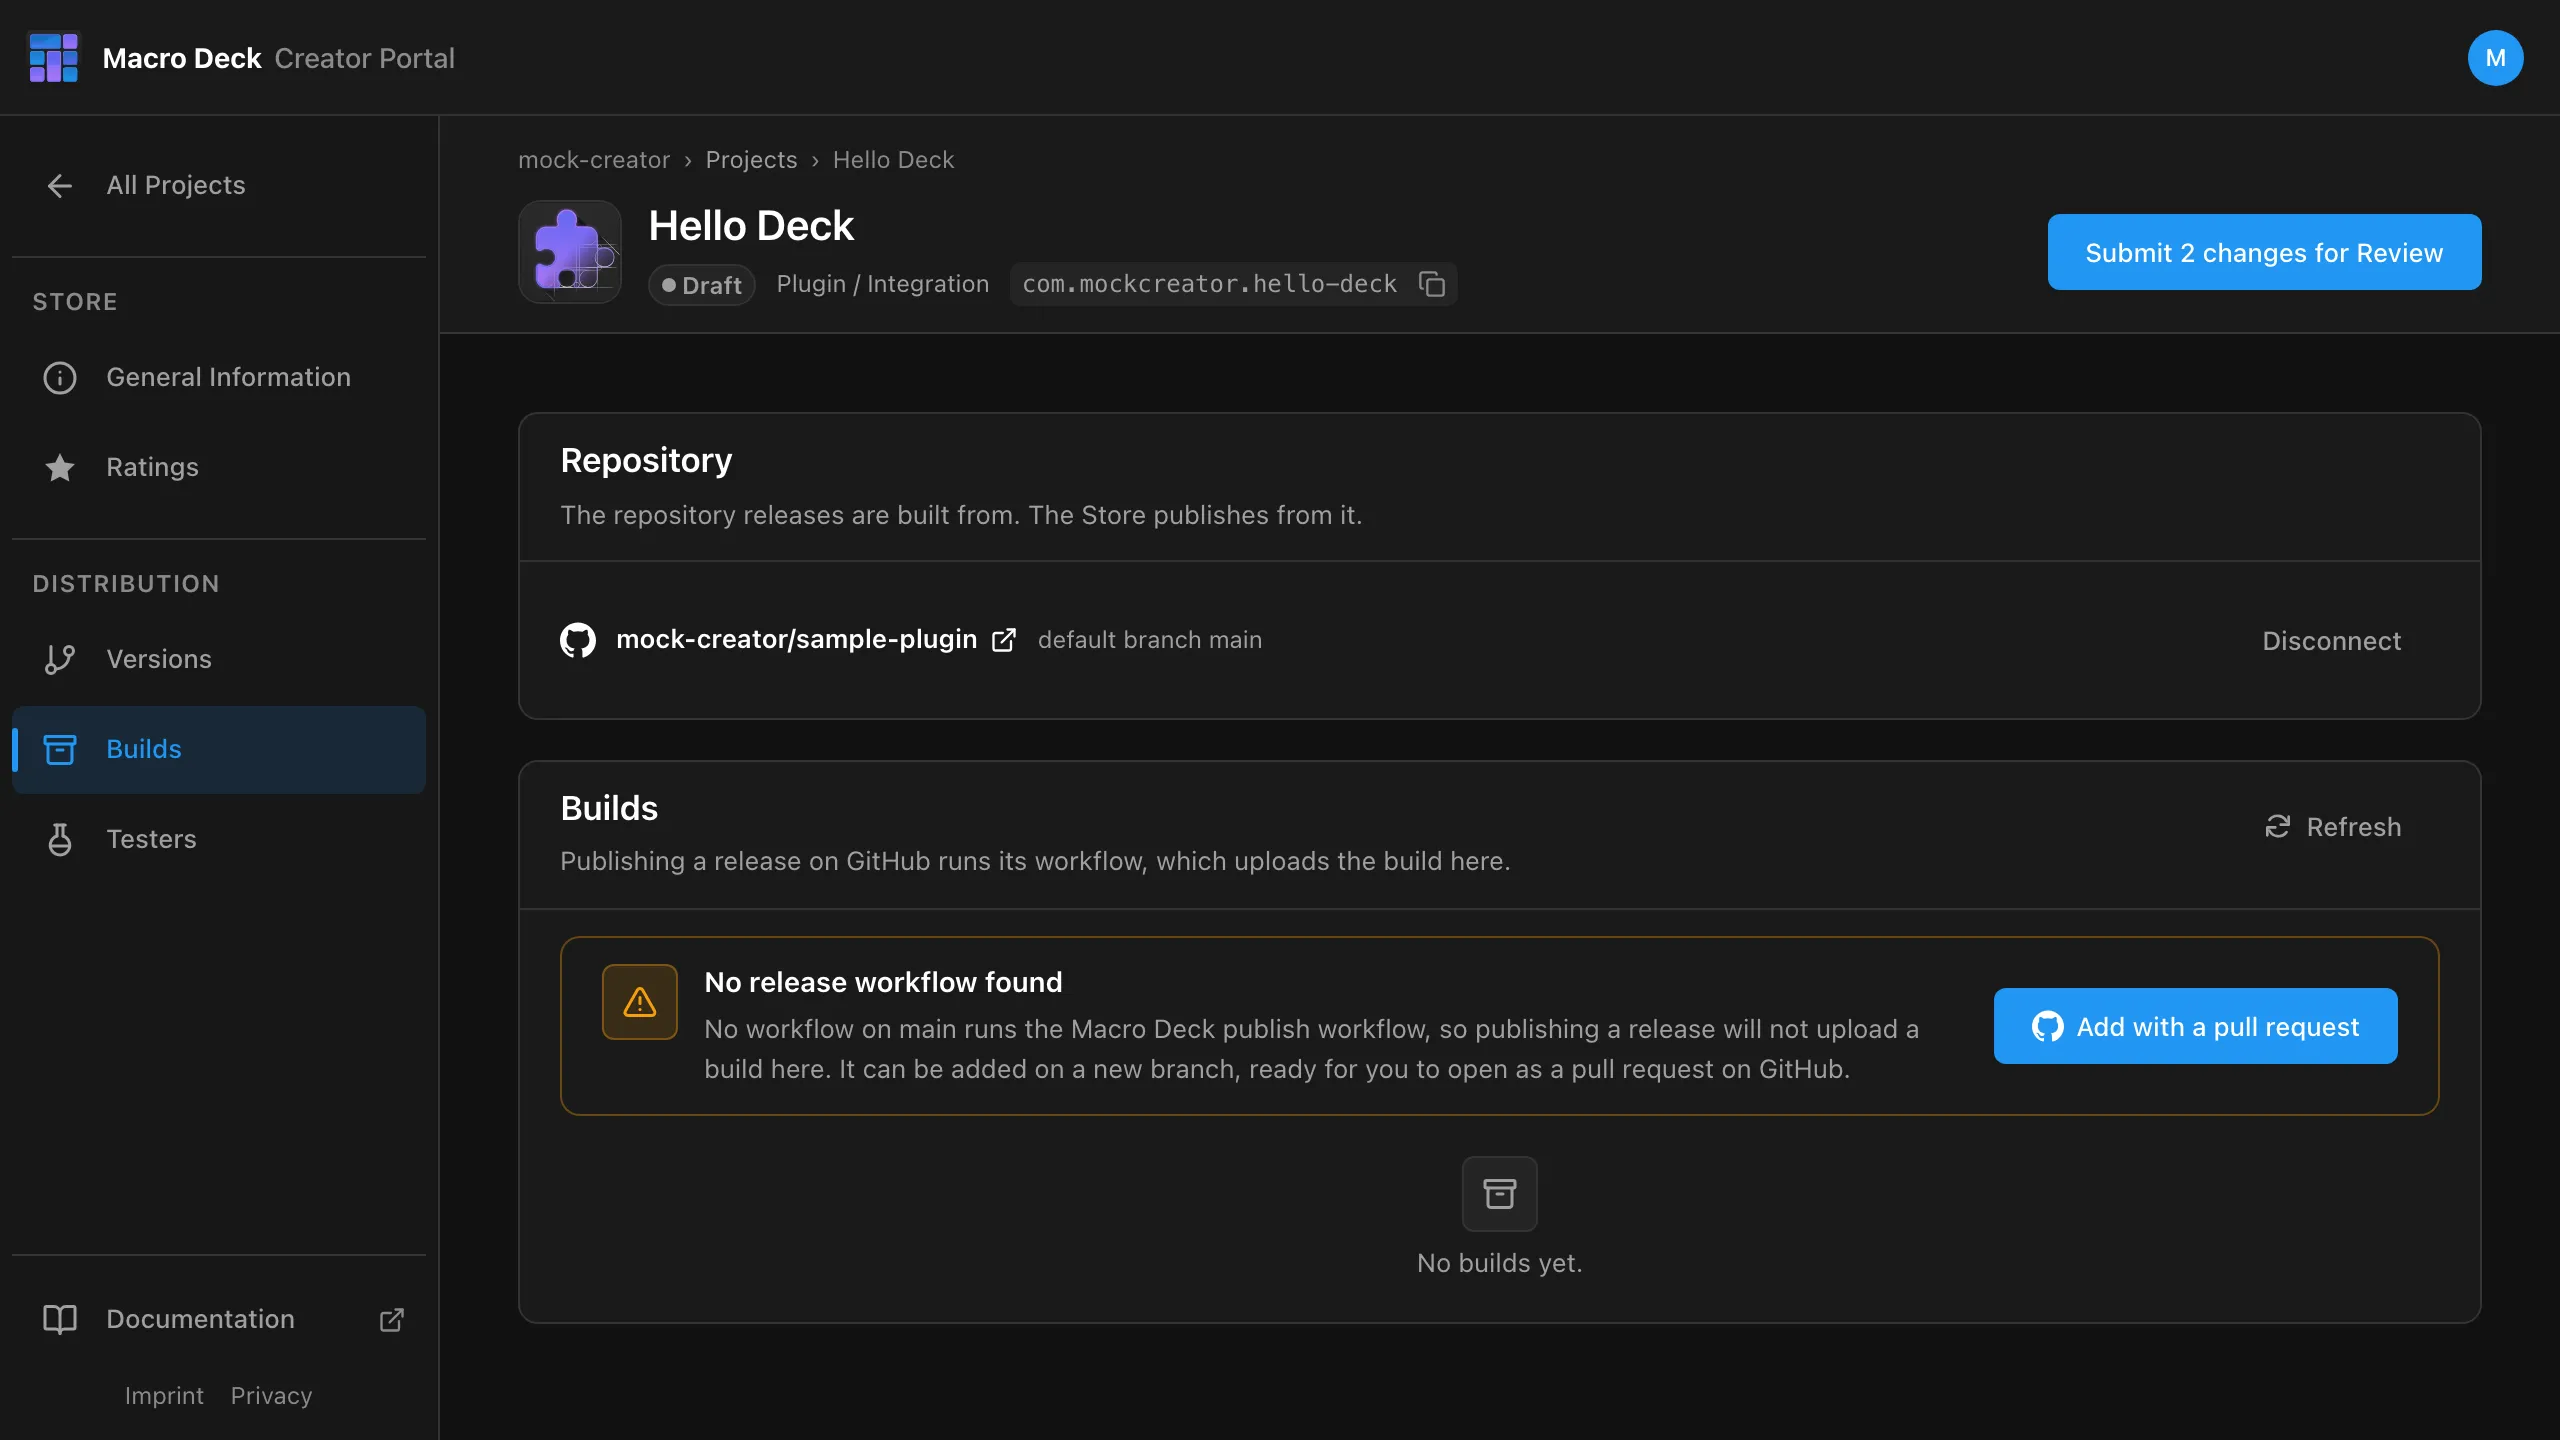This screenshot has width=2560, height=1440.
Task: Click the 'No builds yet.' text
Action: 1500,1263
